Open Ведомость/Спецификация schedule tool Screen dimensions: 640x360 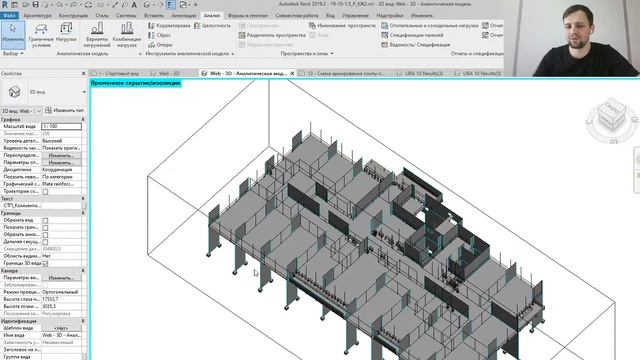416,45
